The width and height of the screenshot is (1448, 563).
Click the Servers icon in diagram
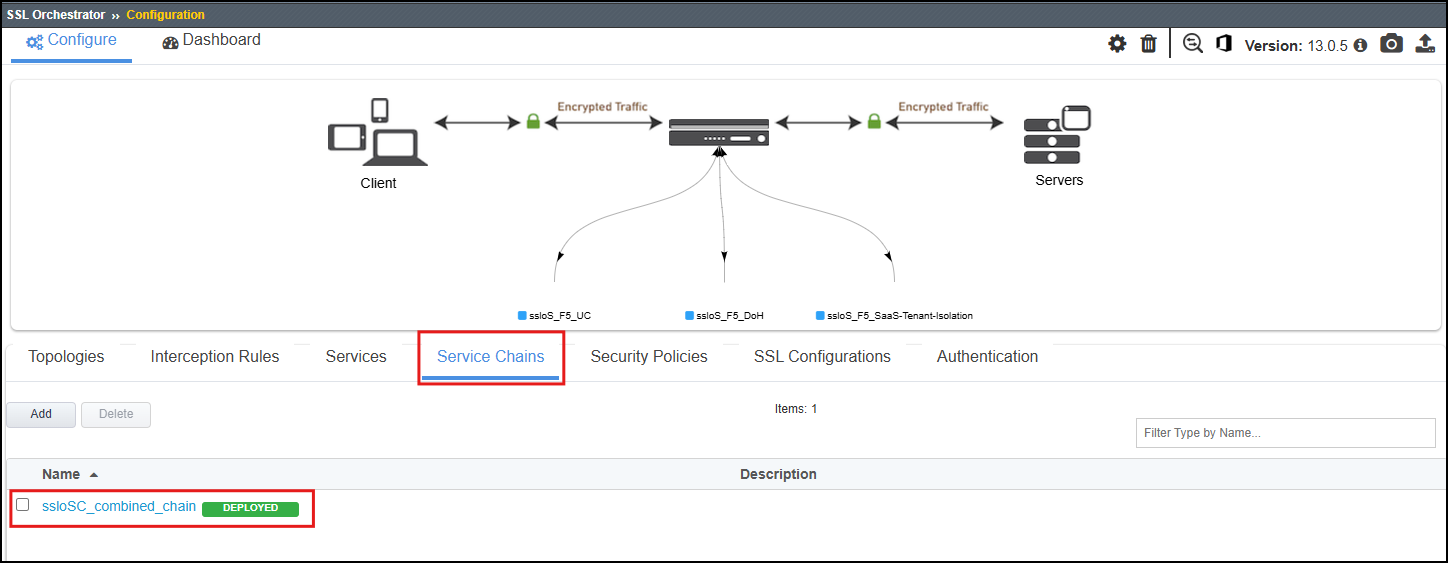(x=1057, y=136)
